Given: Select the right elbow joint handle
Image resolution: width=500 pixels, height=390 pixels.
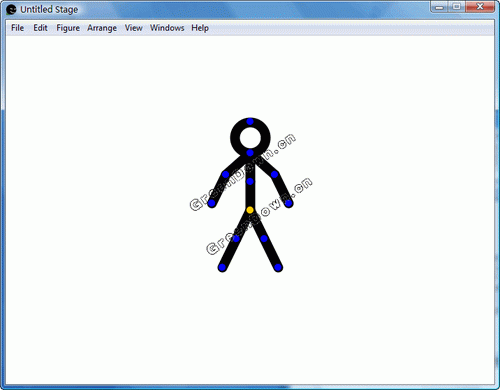Looking at the screenshot, I should click(274, 174).
